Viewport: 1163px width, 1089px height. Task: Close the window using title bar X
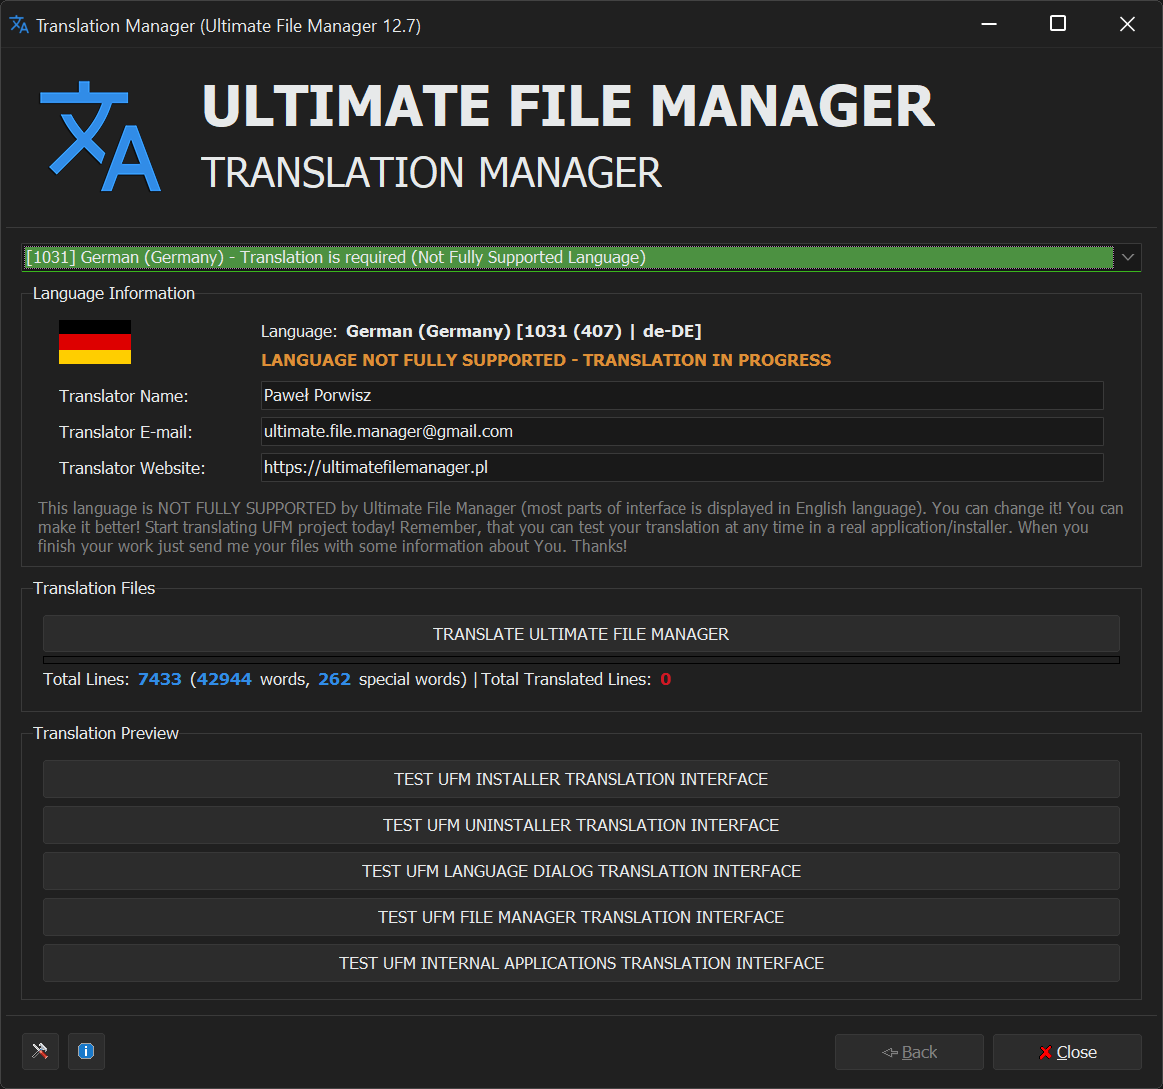[x=1127, y=24]
